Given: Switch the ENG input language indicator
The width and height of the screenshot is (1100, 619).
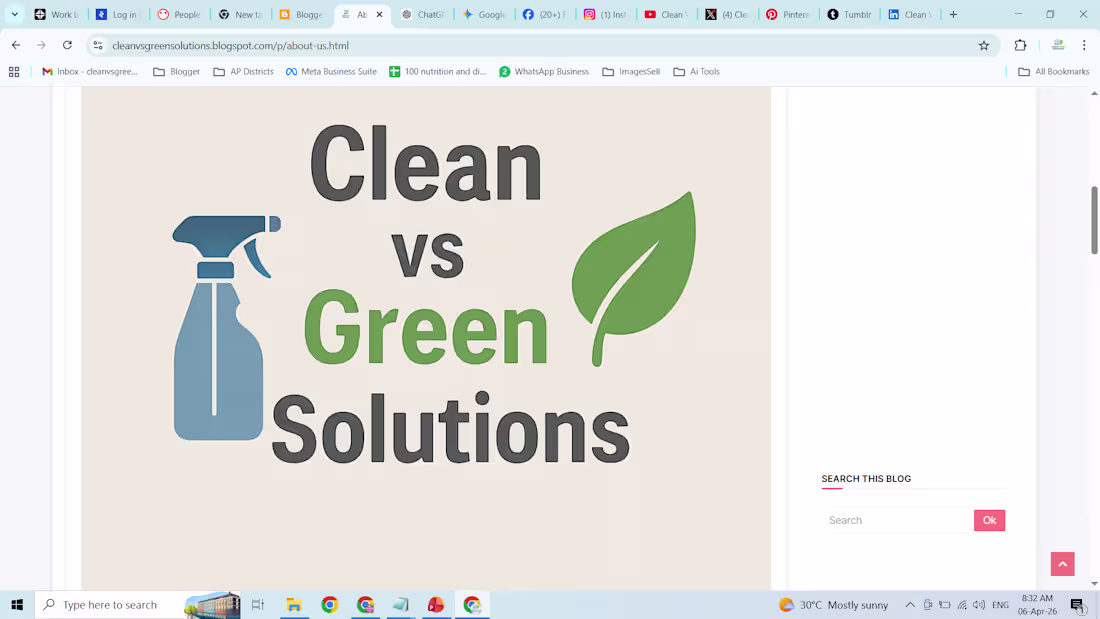Looking at the screenshot, I should tap(1000, 604).
